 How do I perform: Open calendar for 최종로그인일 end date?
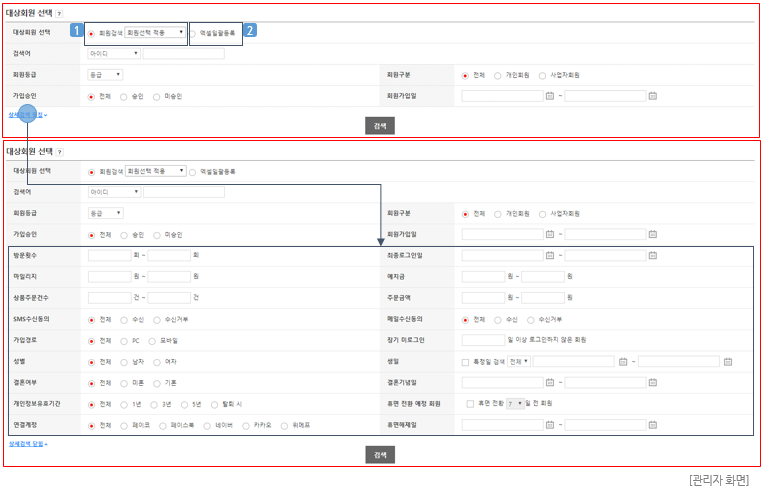(652, 255)
